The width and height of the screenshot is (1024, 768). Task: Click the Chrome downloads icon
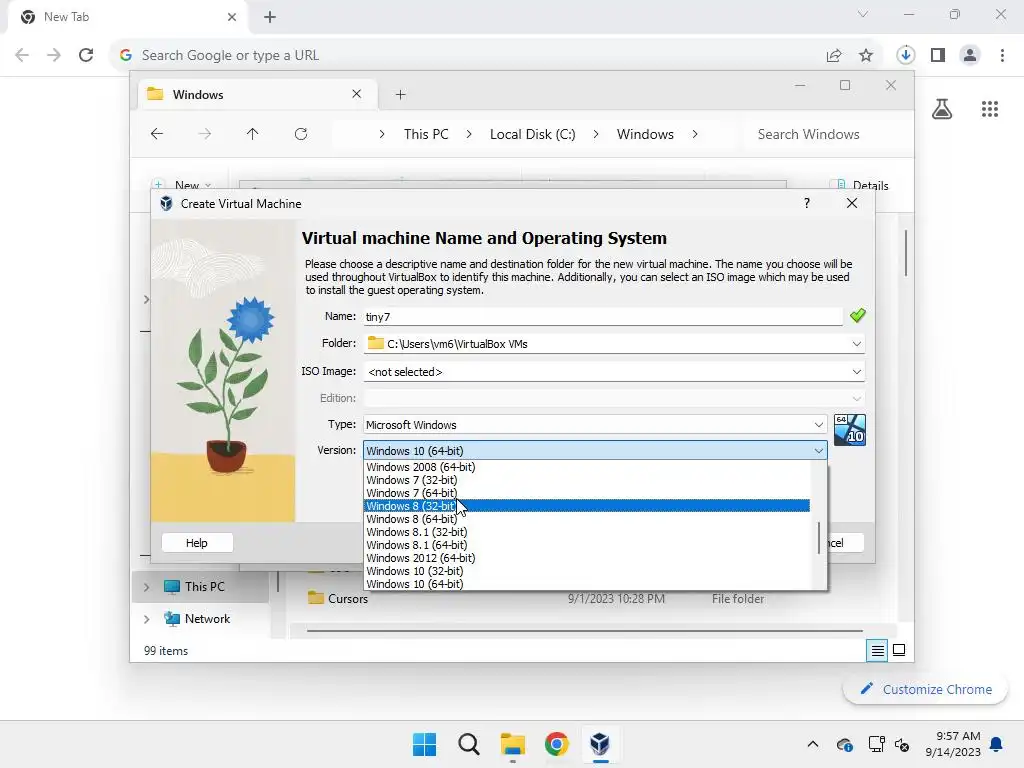905,56
